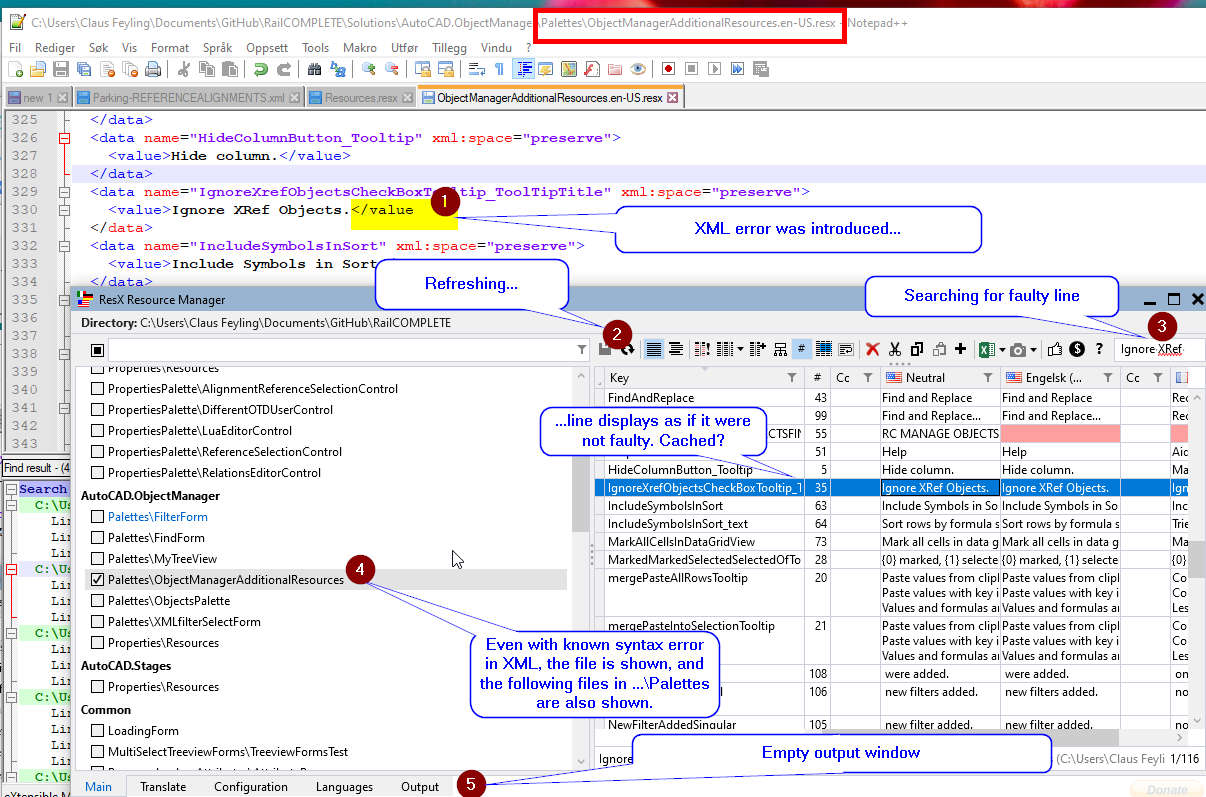This screenshot has width=1206, height=797.
Task: Export resources to Excel
Action: click(986, 348)
